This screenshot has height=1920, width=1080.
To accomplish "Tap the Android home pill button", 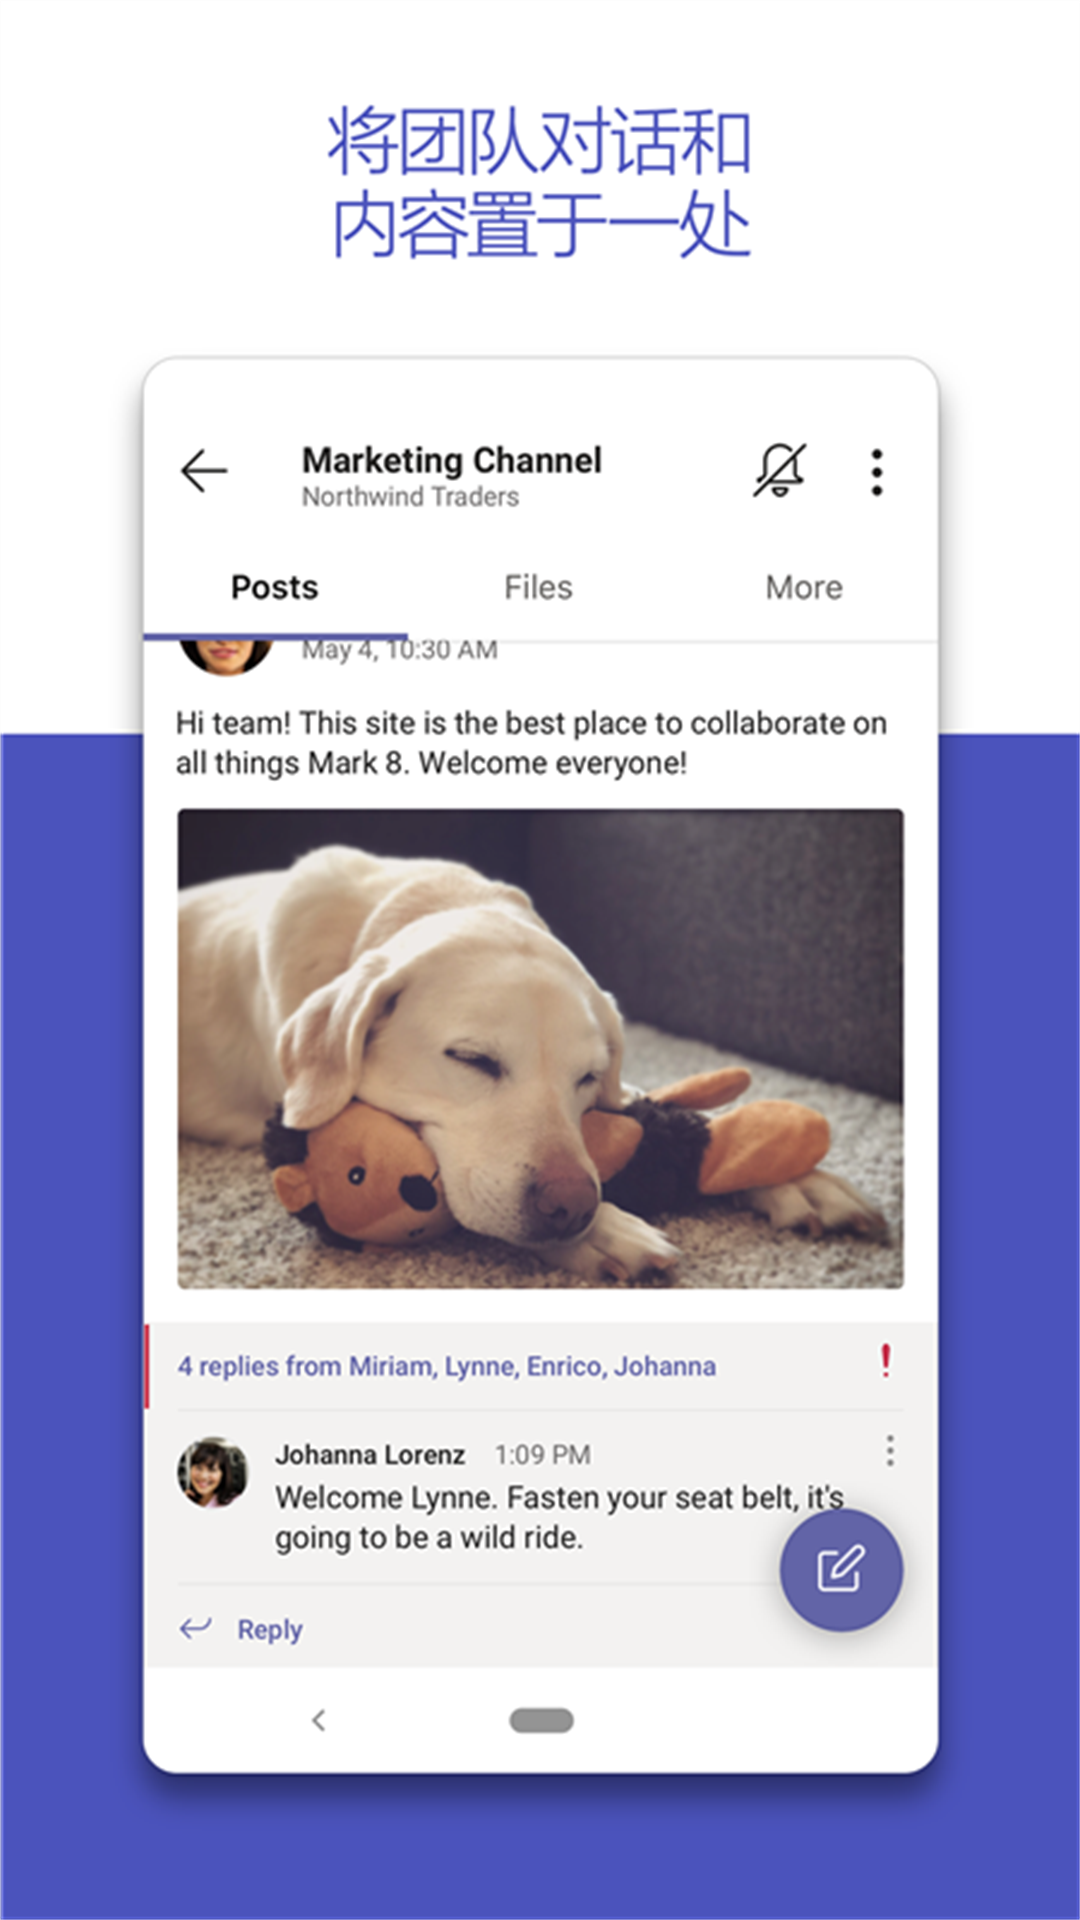I will 541,1720.
